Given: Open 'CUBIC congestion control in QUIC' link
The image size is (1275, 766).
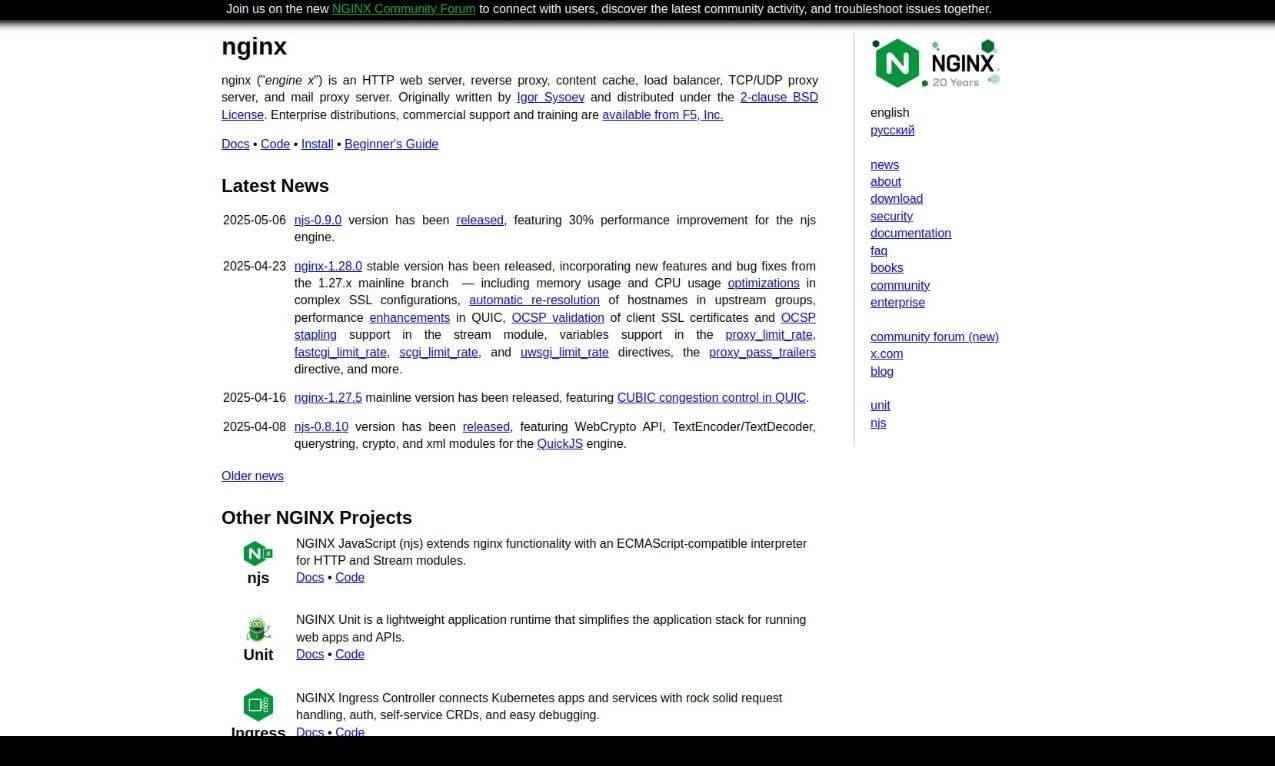Looking at the screenshot, I should pos(711,398).
